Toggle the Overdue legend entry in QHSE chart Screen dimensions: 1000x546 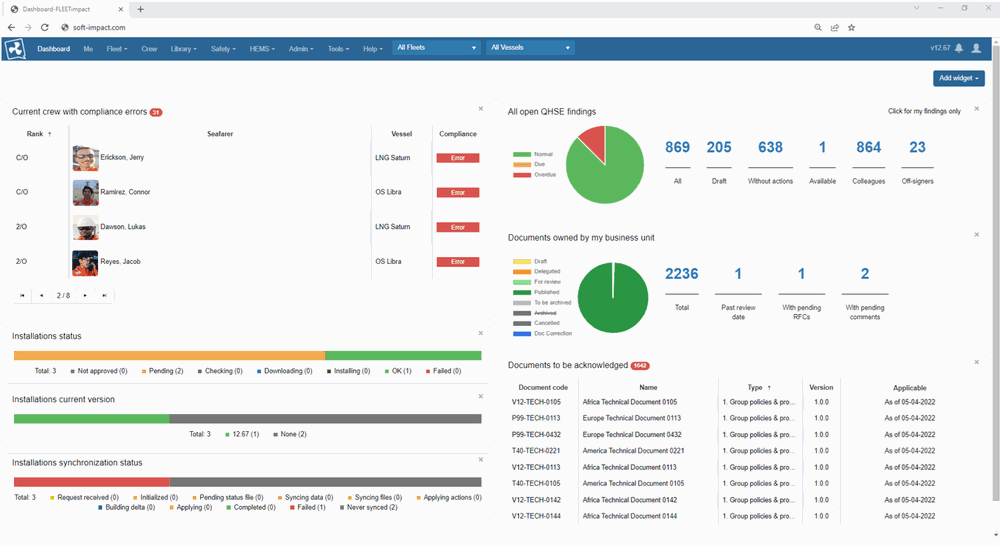pos(534,175)
